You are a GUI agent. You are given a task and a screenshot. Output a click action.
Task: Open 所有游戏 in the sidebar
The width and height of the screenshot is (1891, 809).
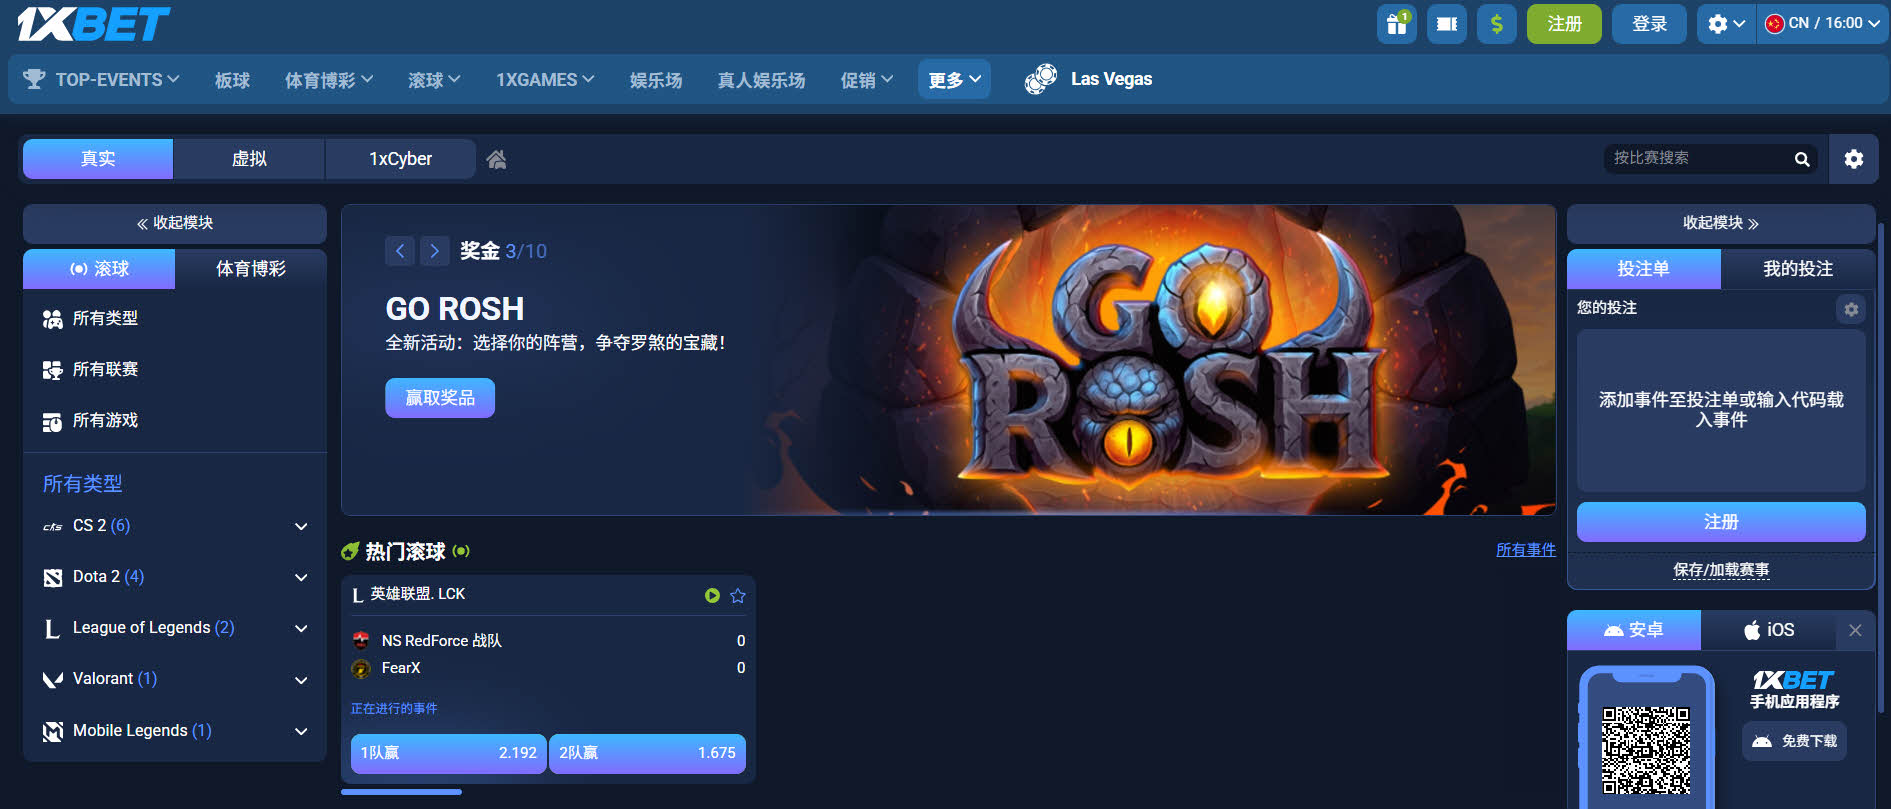click(105, 420)
